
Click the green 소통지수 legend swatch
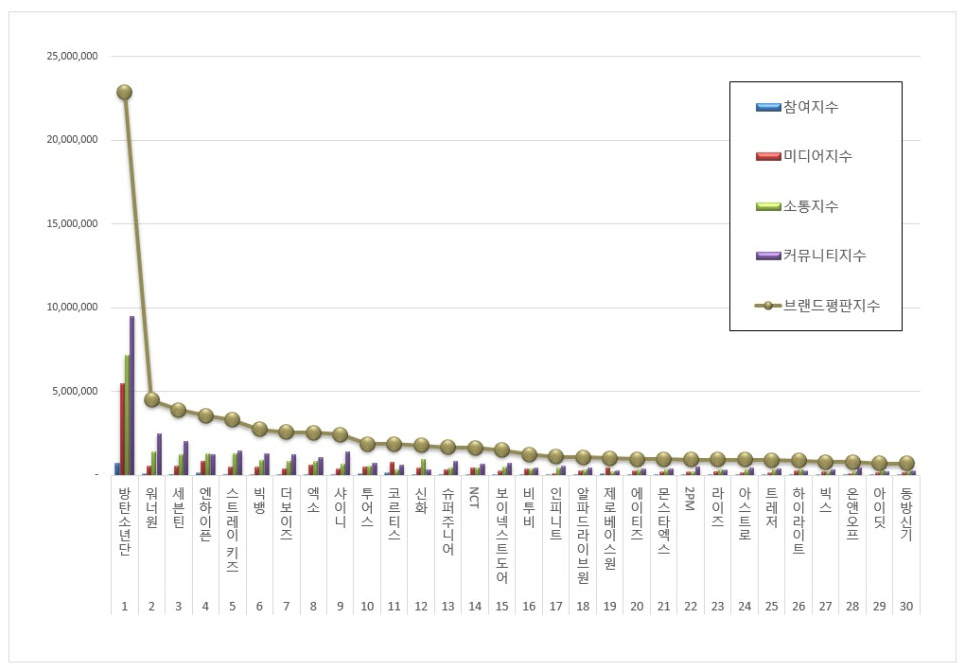click(x=767, y=206)
